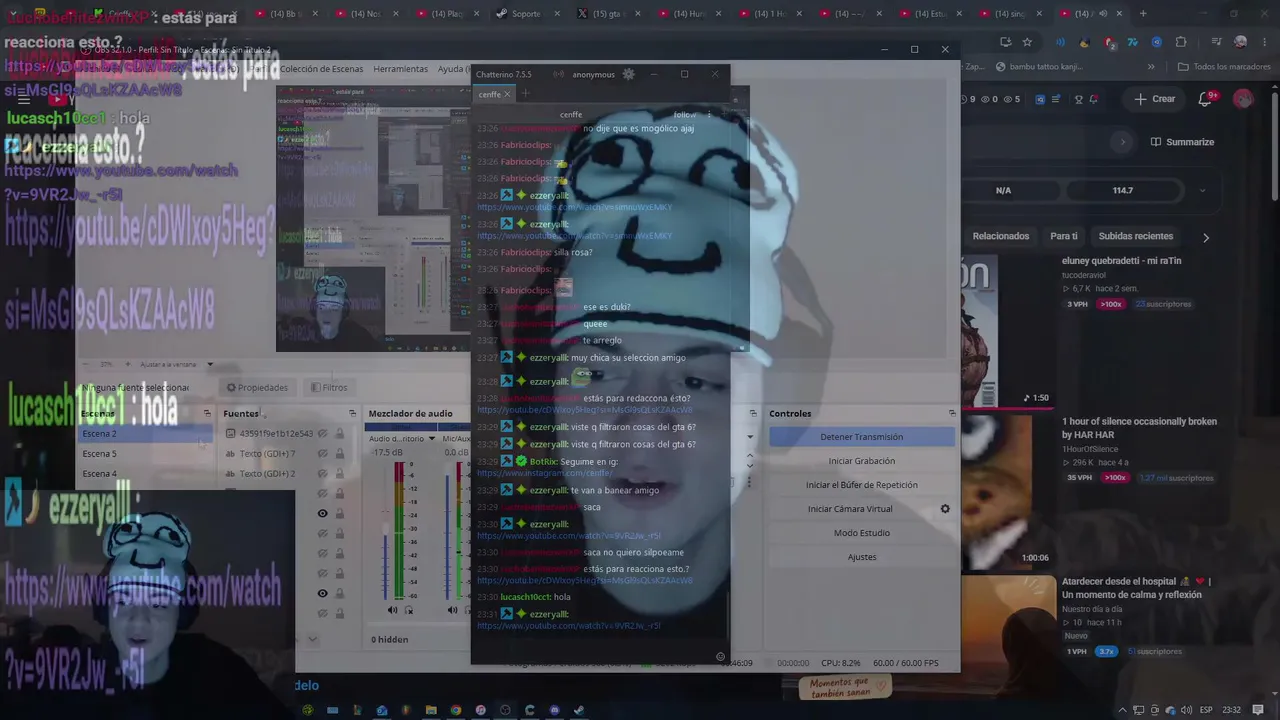1280x720 pixels.
Task: Open the browser media control icon
Action: point(1216,42)
